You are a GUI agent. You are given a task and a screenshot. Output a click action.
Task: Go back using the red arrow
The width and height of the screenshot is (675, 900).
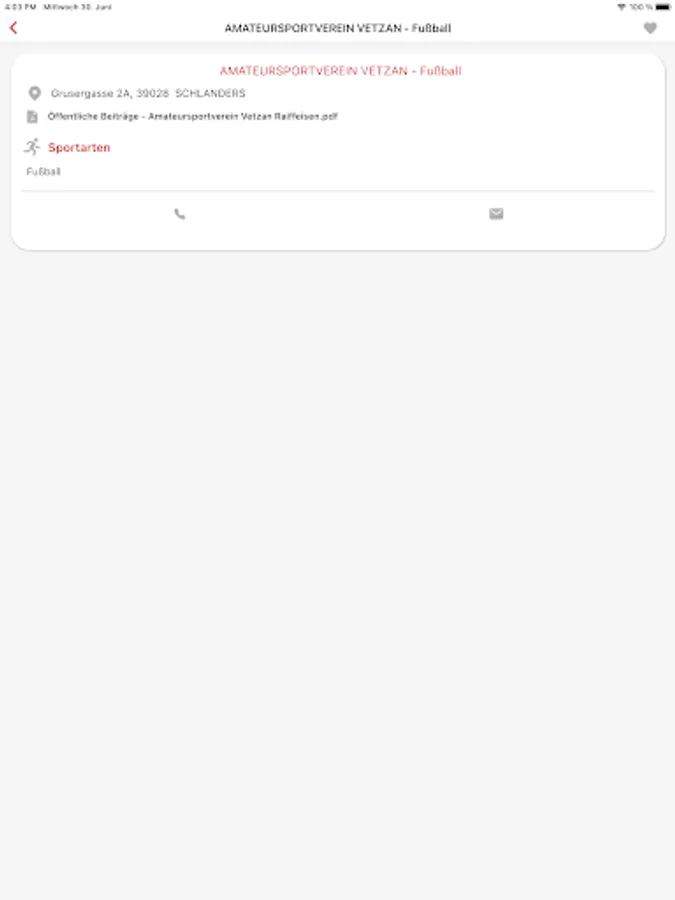pyautogui.click(x=14, y=28)
